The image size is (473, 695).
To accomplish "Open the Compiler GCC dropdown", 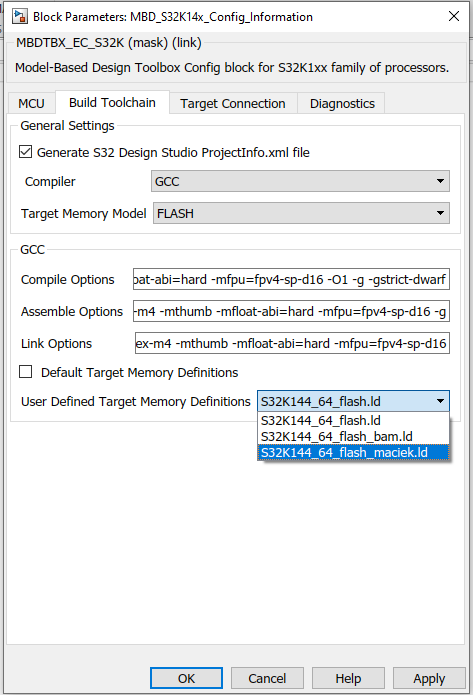I will (x=300, y=181).
